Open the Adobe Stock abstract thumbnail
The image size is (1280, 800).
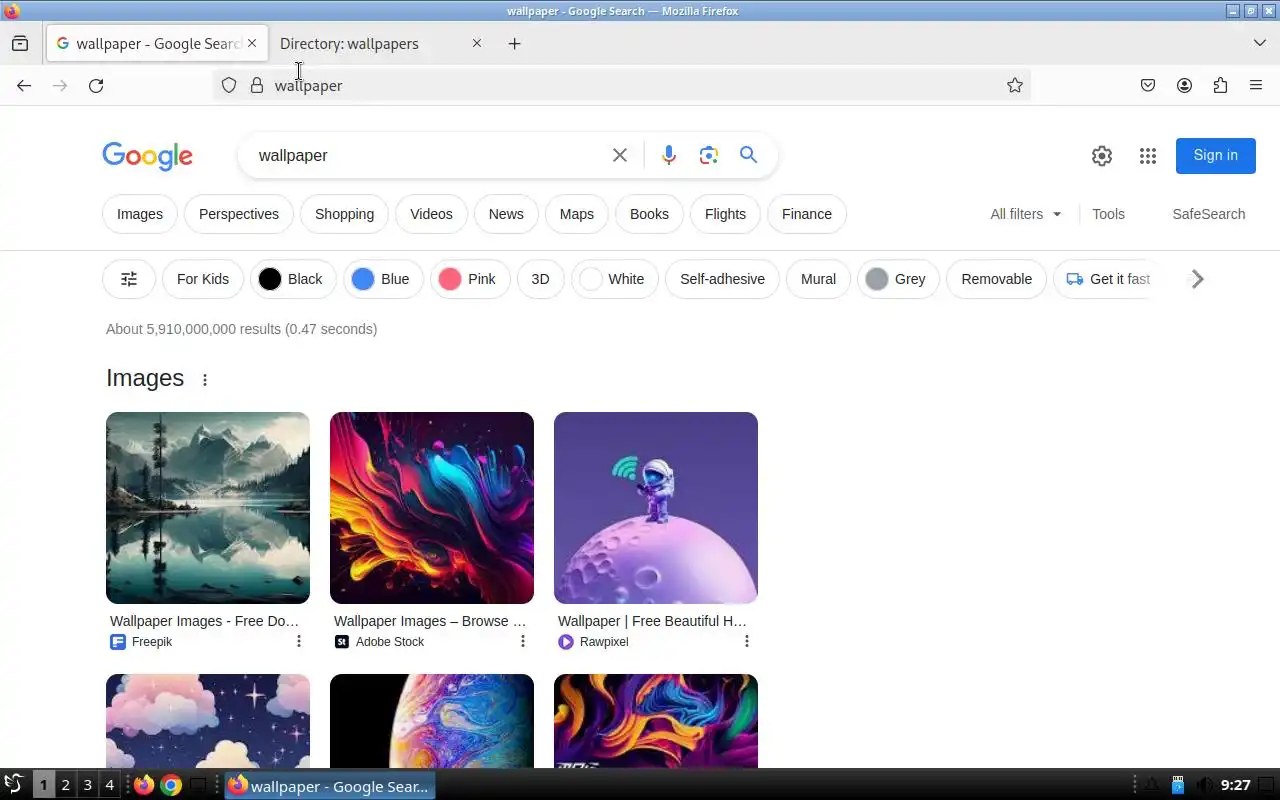432,508
